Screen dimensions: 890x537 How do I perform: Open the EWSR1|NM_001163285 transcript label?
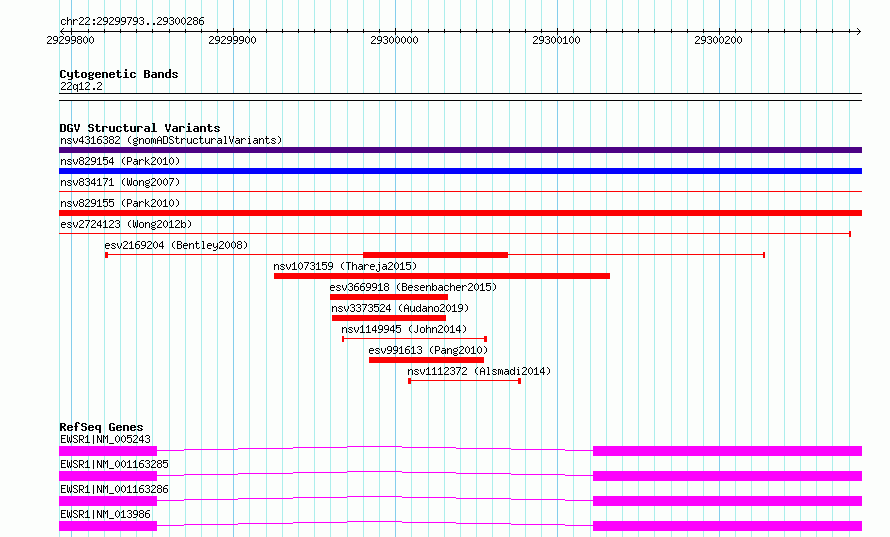[114, 464]
